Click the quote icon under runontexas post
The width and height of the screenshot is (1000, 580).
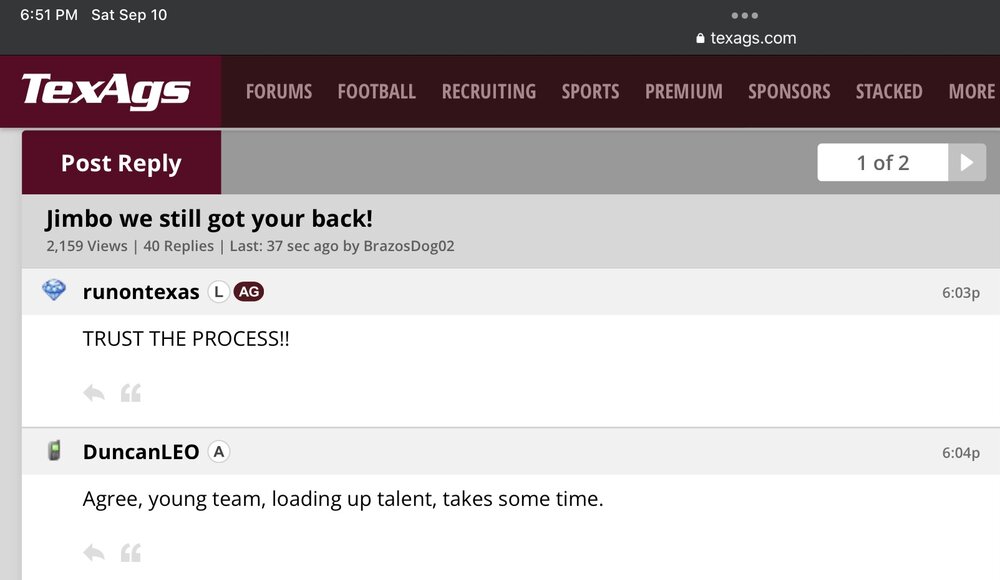coord(131,393)
